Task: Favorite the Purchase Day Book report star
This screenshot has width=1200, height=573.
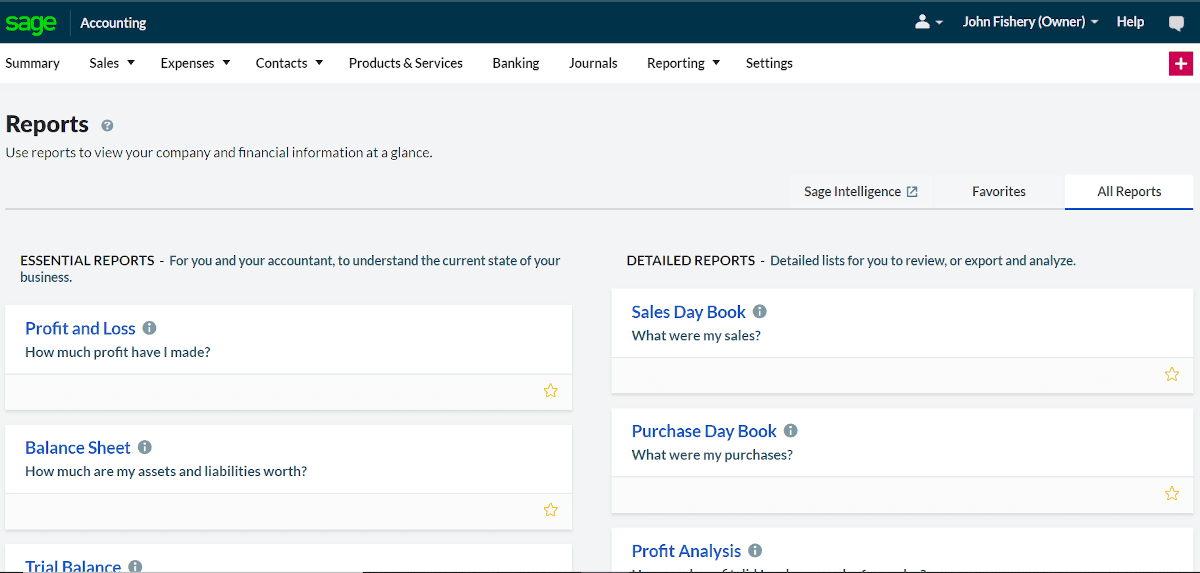Action: click(1172, 493)
